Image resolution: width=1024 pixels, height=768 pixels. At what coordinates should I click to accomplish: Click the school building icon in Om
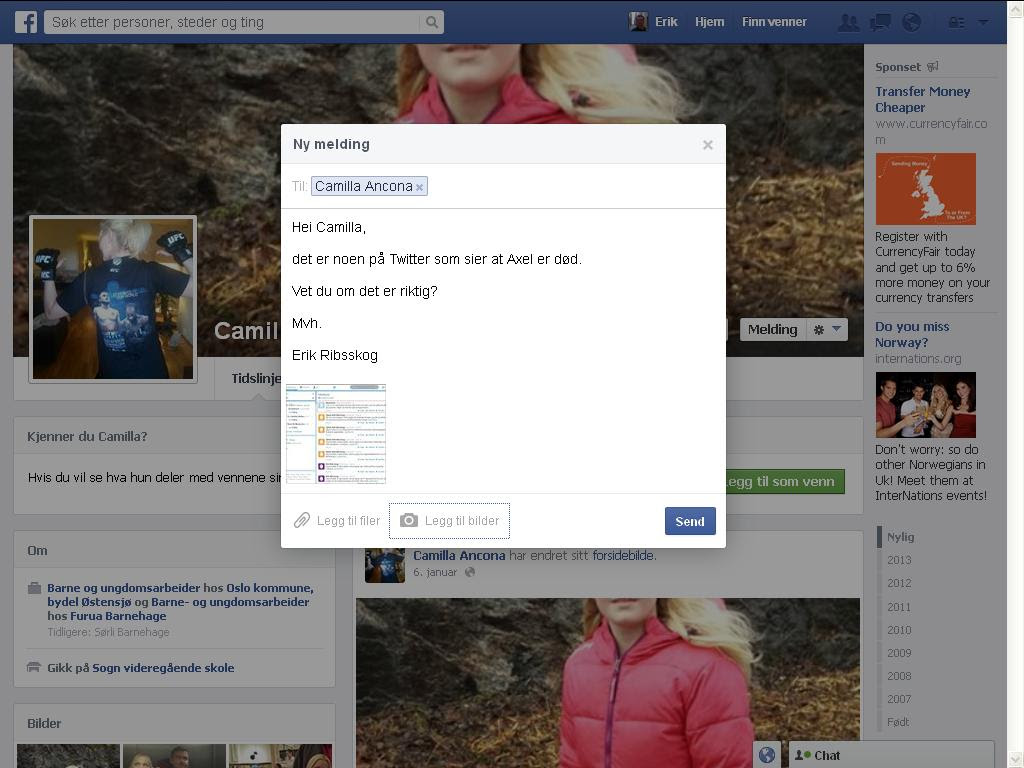pos(34,667)
